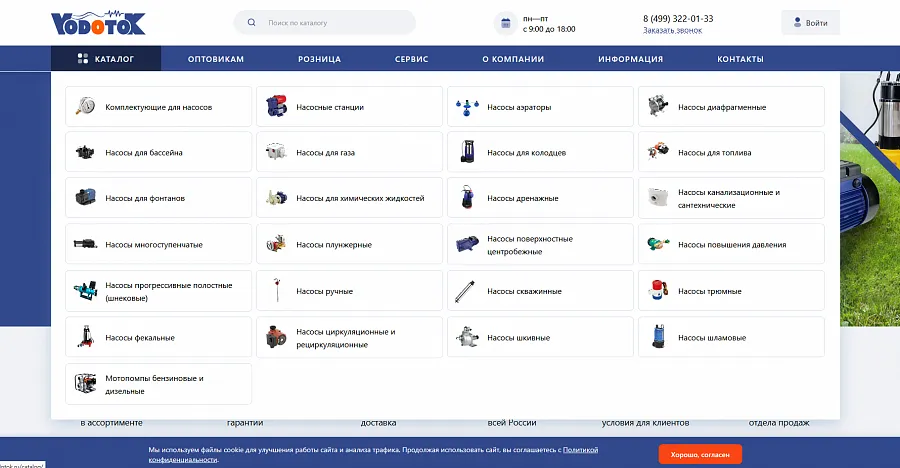The image size is (900, 468).
Task: Click the Насосы ручные icon
Action: [277, 291]
